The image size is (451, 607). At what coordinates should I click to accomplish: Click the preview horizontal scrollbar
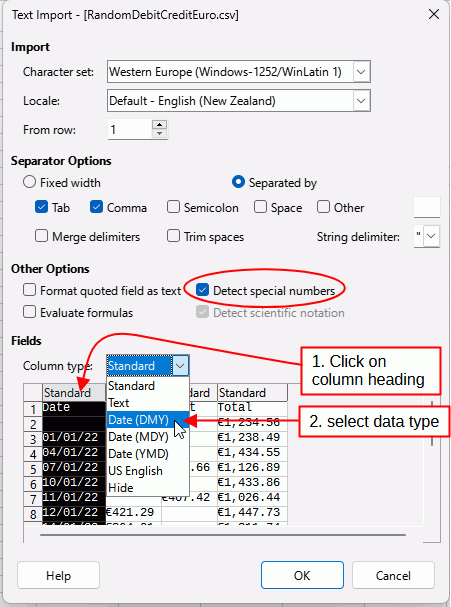pyautogui.click(x=223, y=535)
